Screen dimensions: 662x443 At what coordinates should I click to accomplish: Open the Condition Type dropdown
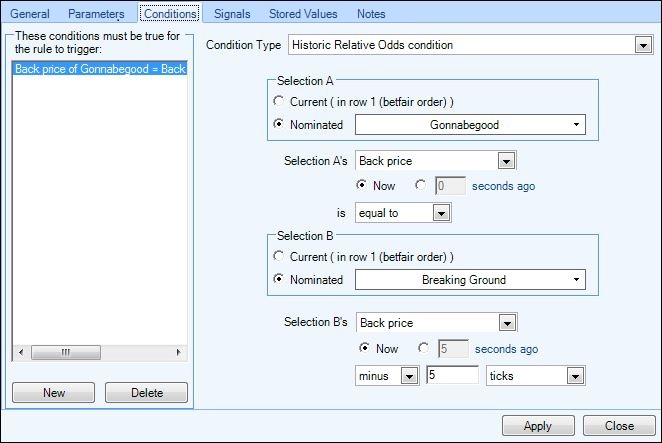(470, 45)
